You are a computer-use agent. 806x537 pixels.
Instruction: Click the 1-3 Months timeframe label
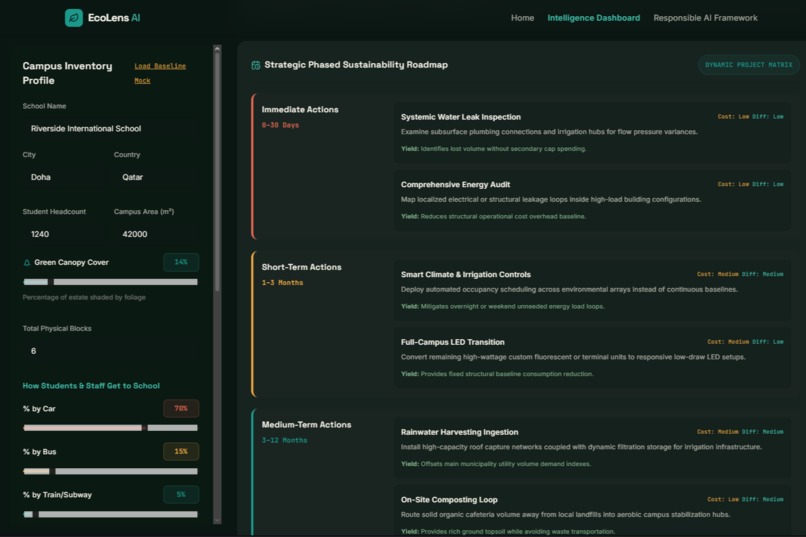(282, 283)
